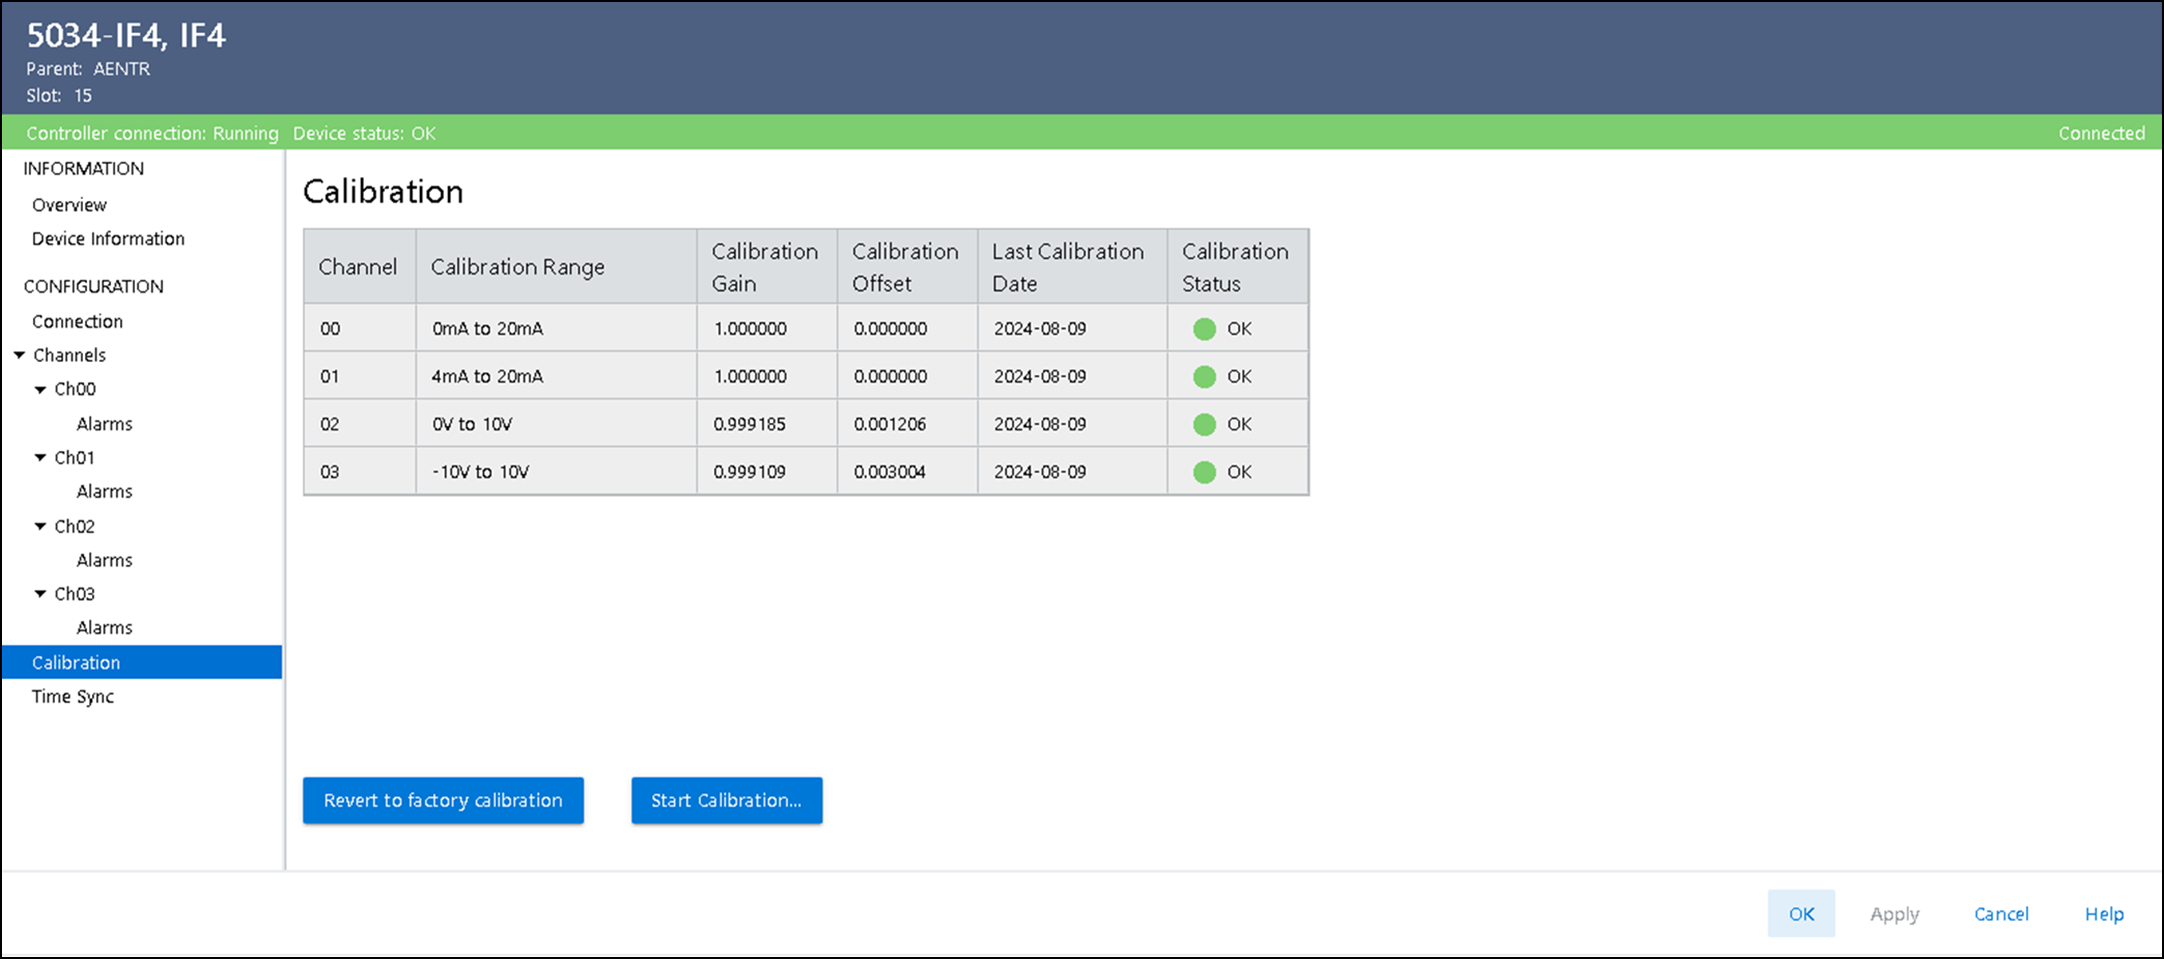Open the Overview page
Viewport: 2164px width, 959px height.
click(x=69, y=205)
